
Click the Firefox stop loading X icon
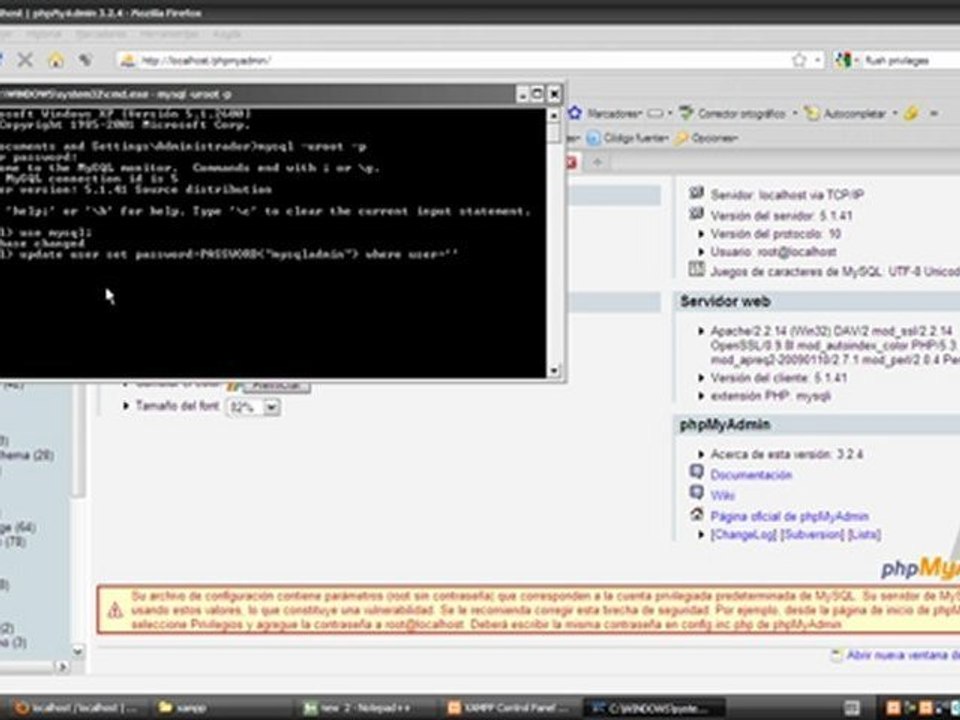point(25,59)
